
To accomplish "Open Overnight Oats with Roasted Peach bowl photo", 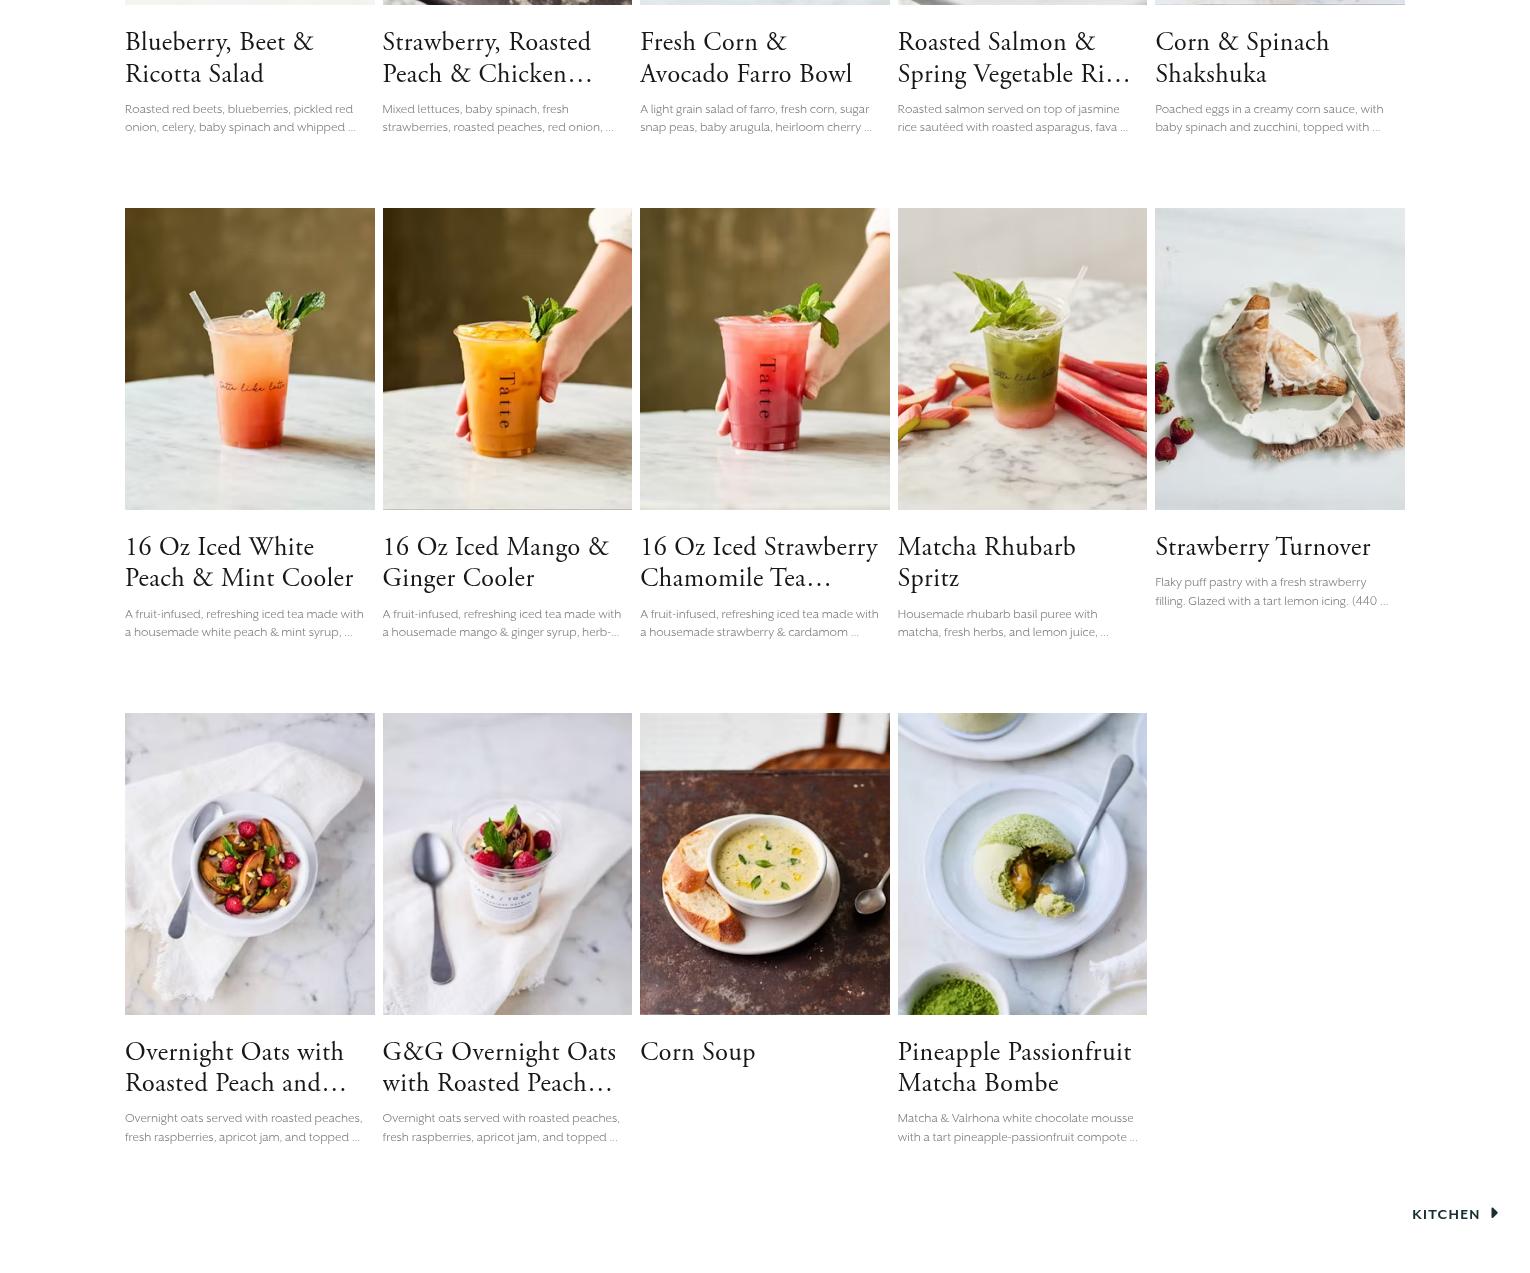I will 250,864.
